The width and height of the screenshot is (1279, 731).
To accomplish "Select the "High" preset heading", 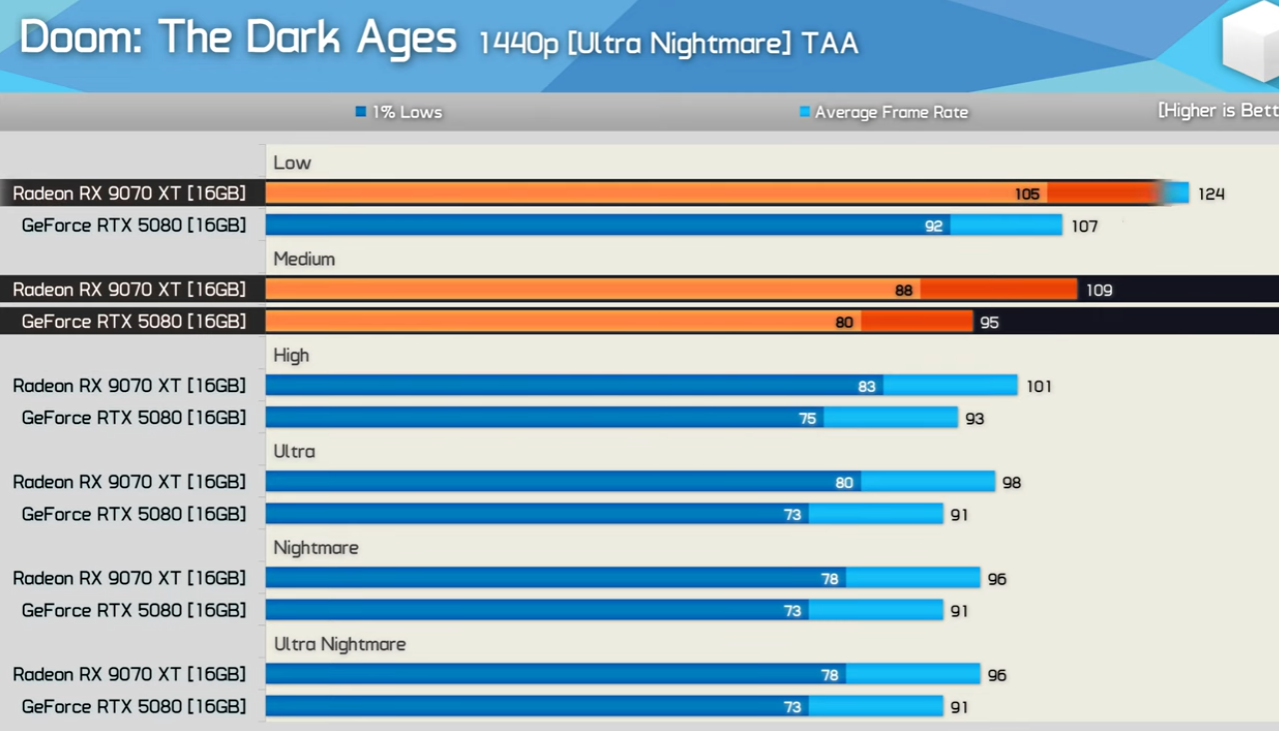I will click(x=291, y=355).
